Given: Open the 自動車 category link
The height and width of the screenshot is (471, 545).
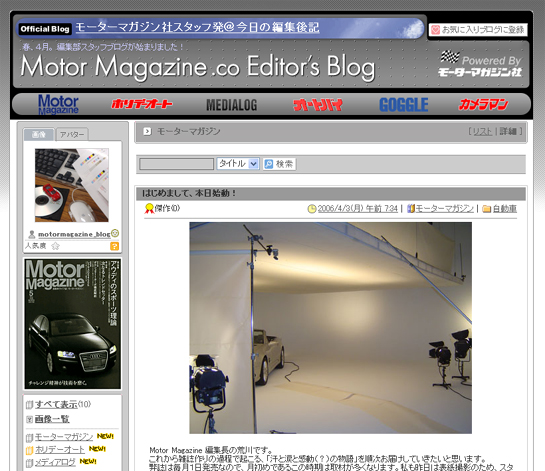Looking at the screenshot, I should click(505, 209).
